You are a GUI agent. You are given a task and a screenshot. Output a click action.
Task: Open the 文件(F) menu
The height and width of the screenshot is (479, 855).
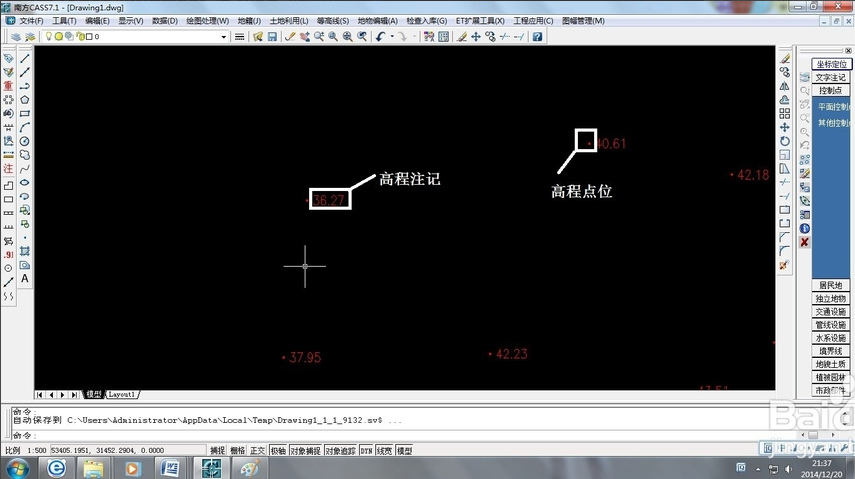point(31,21)
